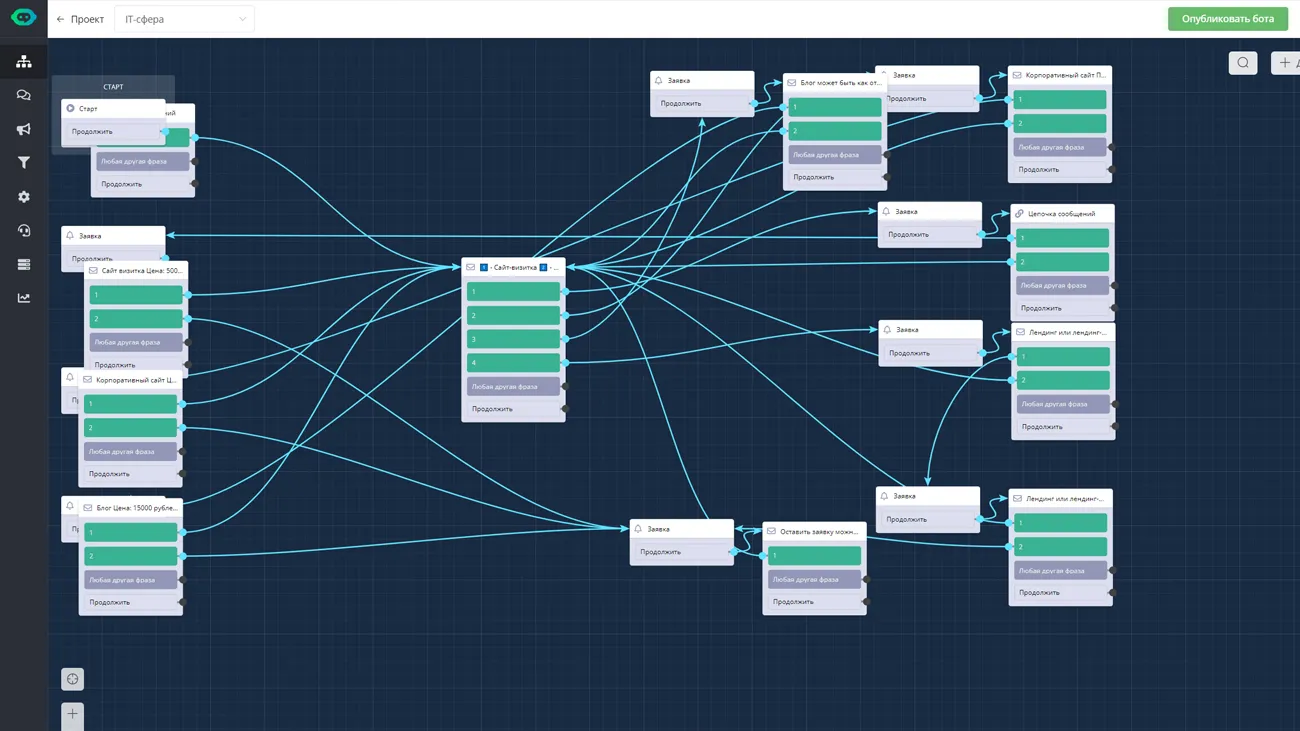This screenshot has height=731, width=1300.
Task: Select Любая другая фраза in Сайт-визитка block
Action: click(x=513, y=387)
